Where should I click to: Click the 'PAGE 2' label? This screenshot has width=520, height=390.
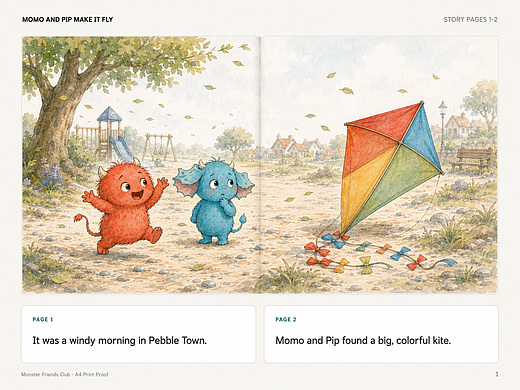[x=286, y=319]
